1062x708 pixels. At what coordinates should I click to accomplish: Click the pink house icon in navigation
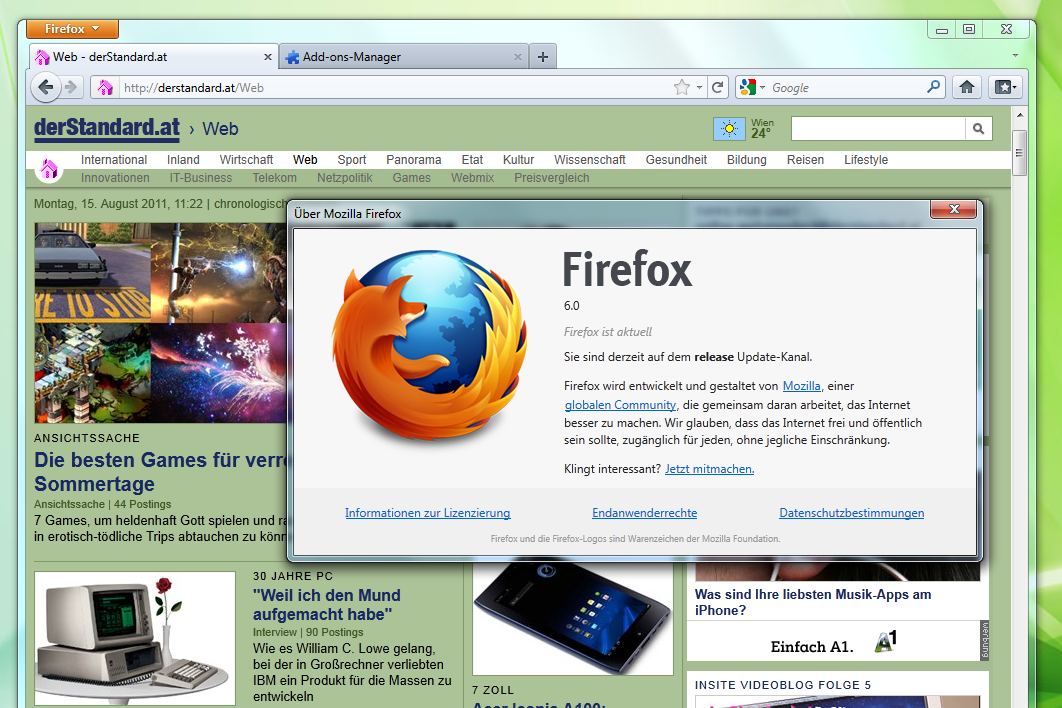49,168
